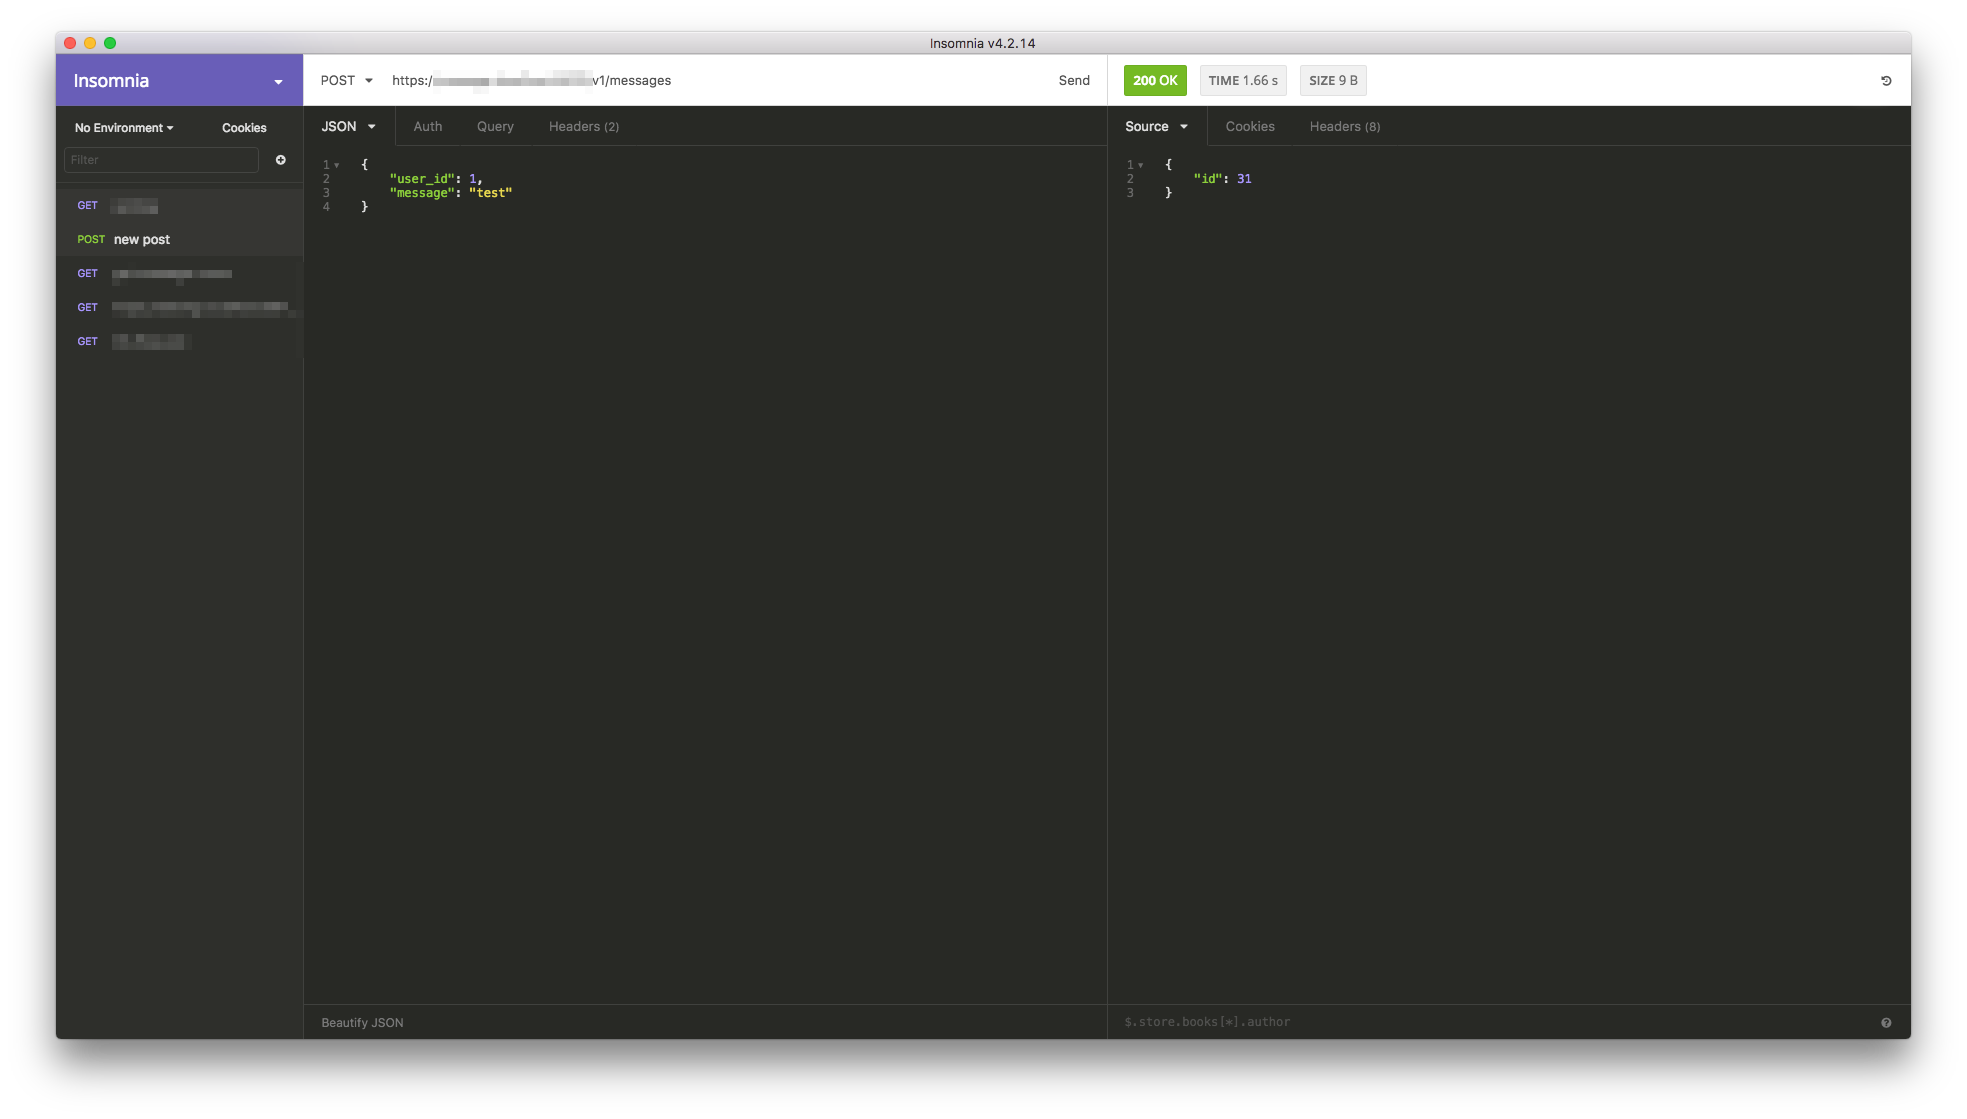This screenshot has width=1967, height=1119.
Task: Click Send to submit the request
Action: (x=1074, y=80)
